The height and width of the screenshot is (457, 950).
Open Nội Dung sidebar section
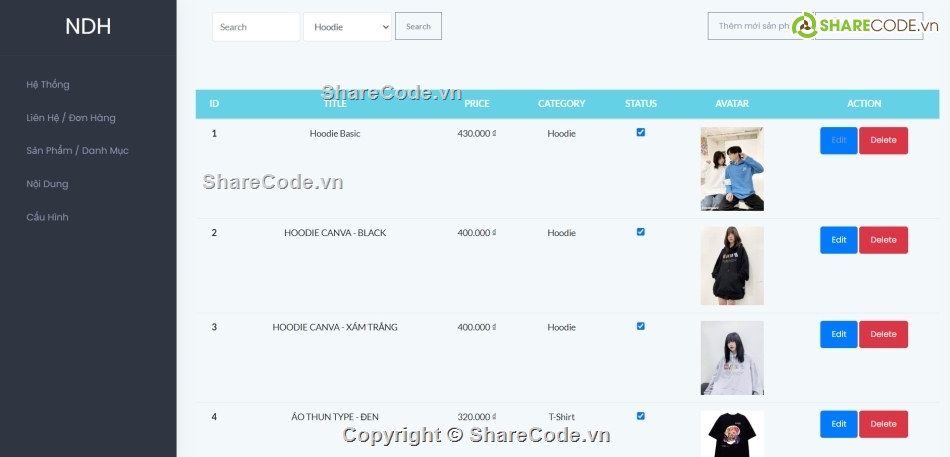point(47,184)
